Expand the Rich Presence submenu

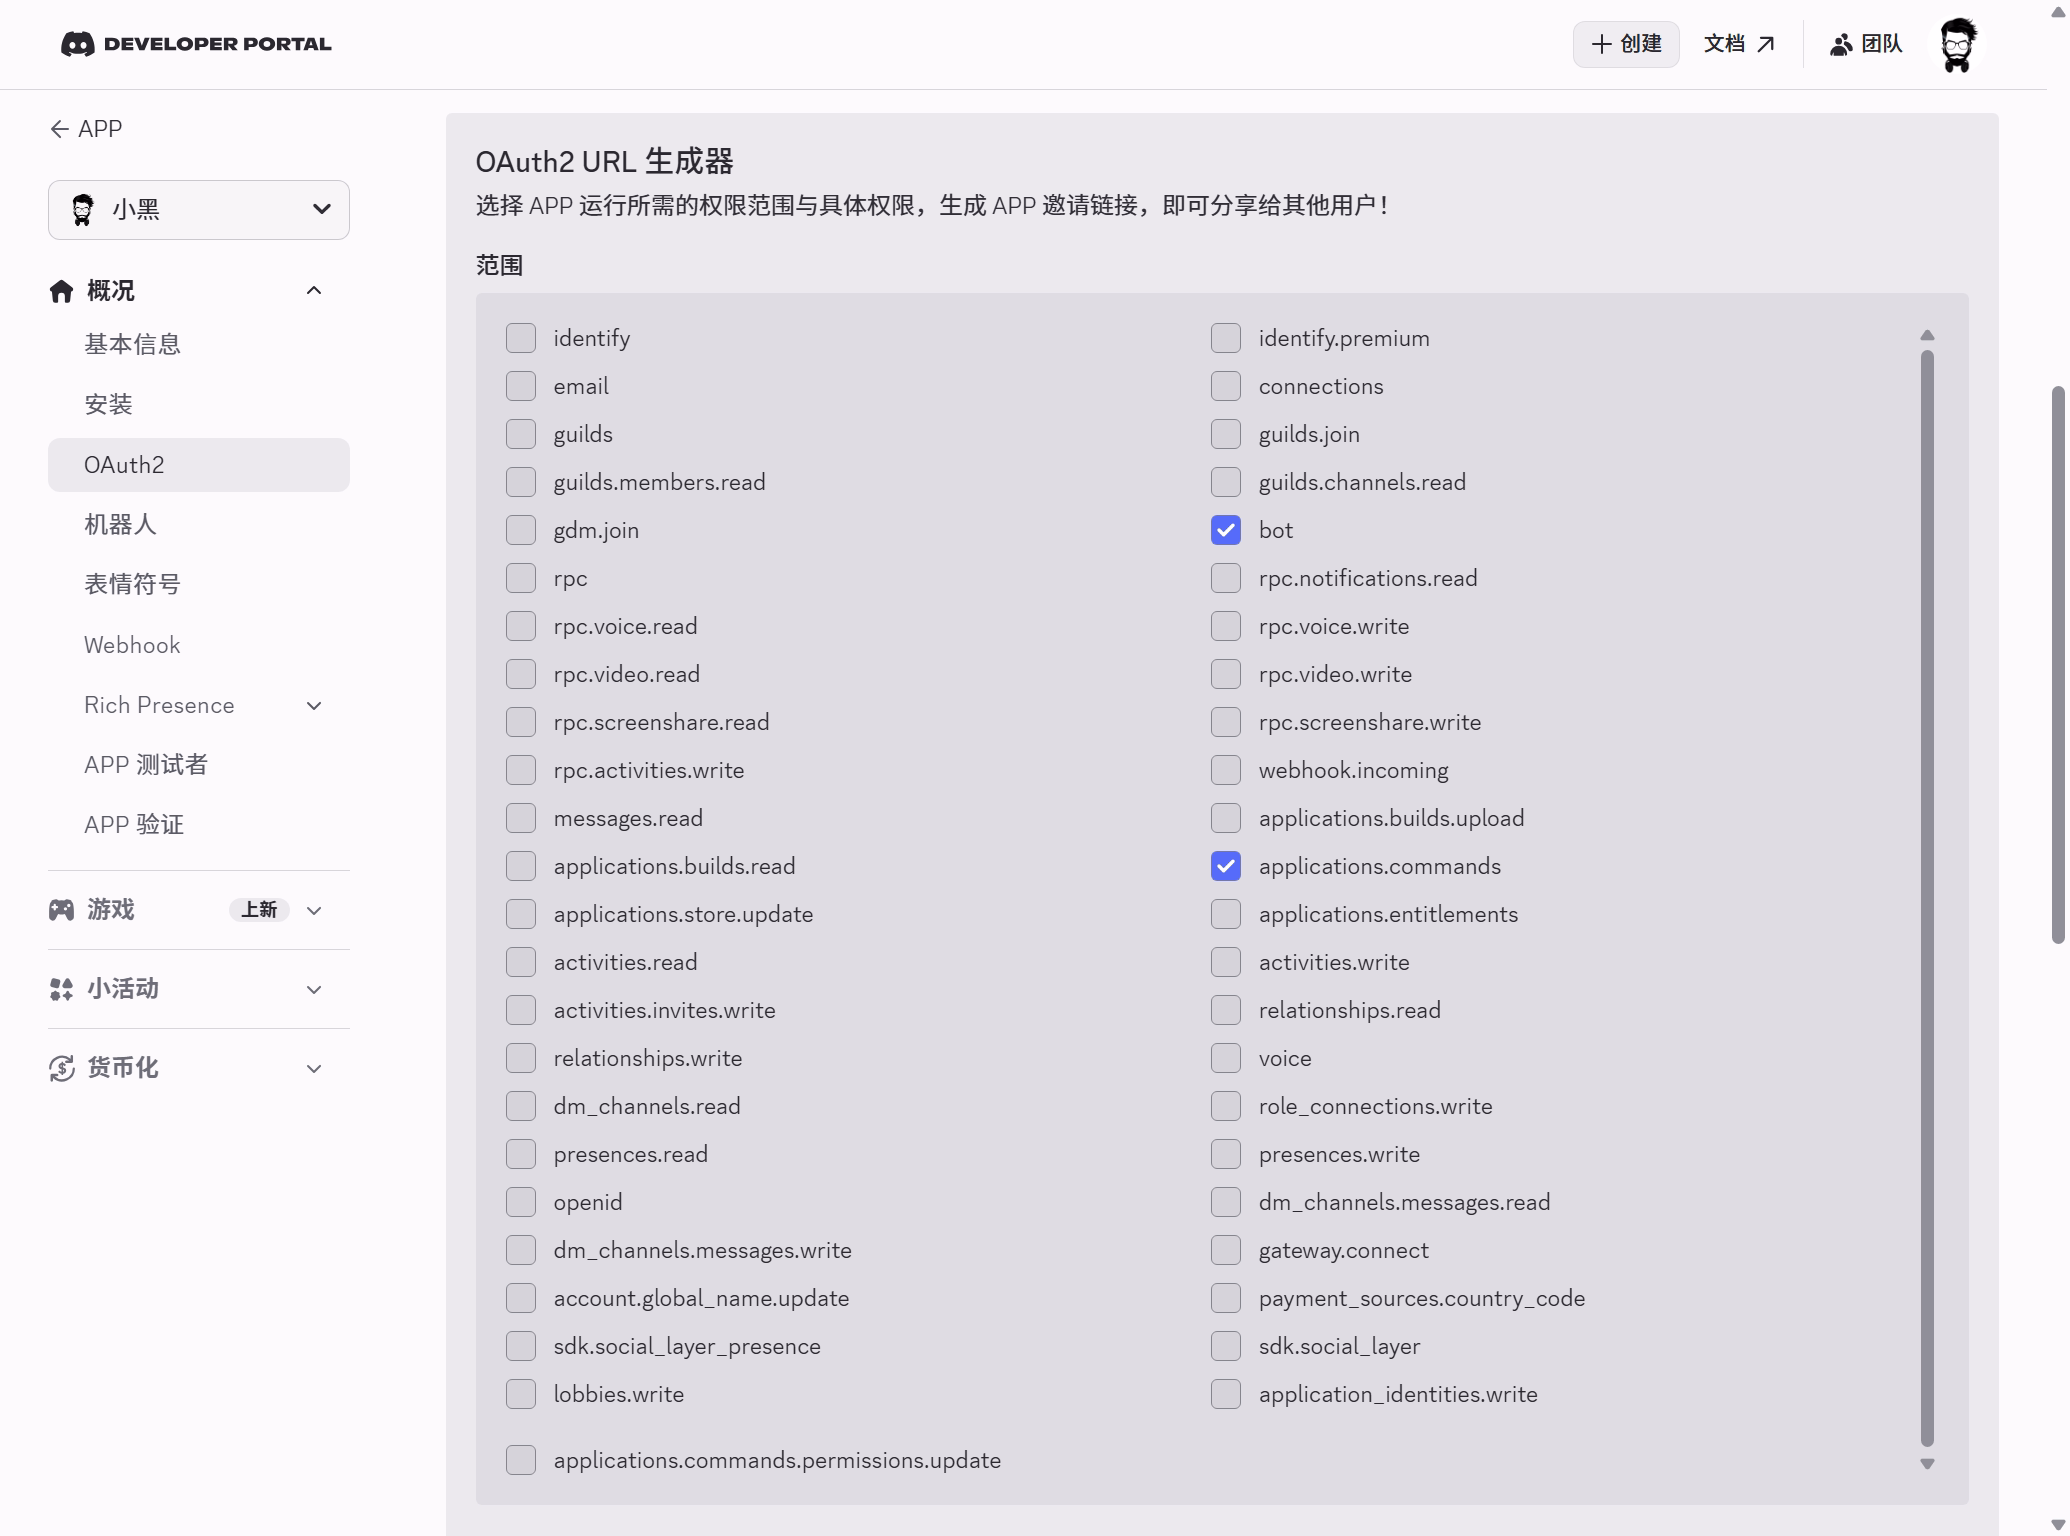(x=313, y=706)
